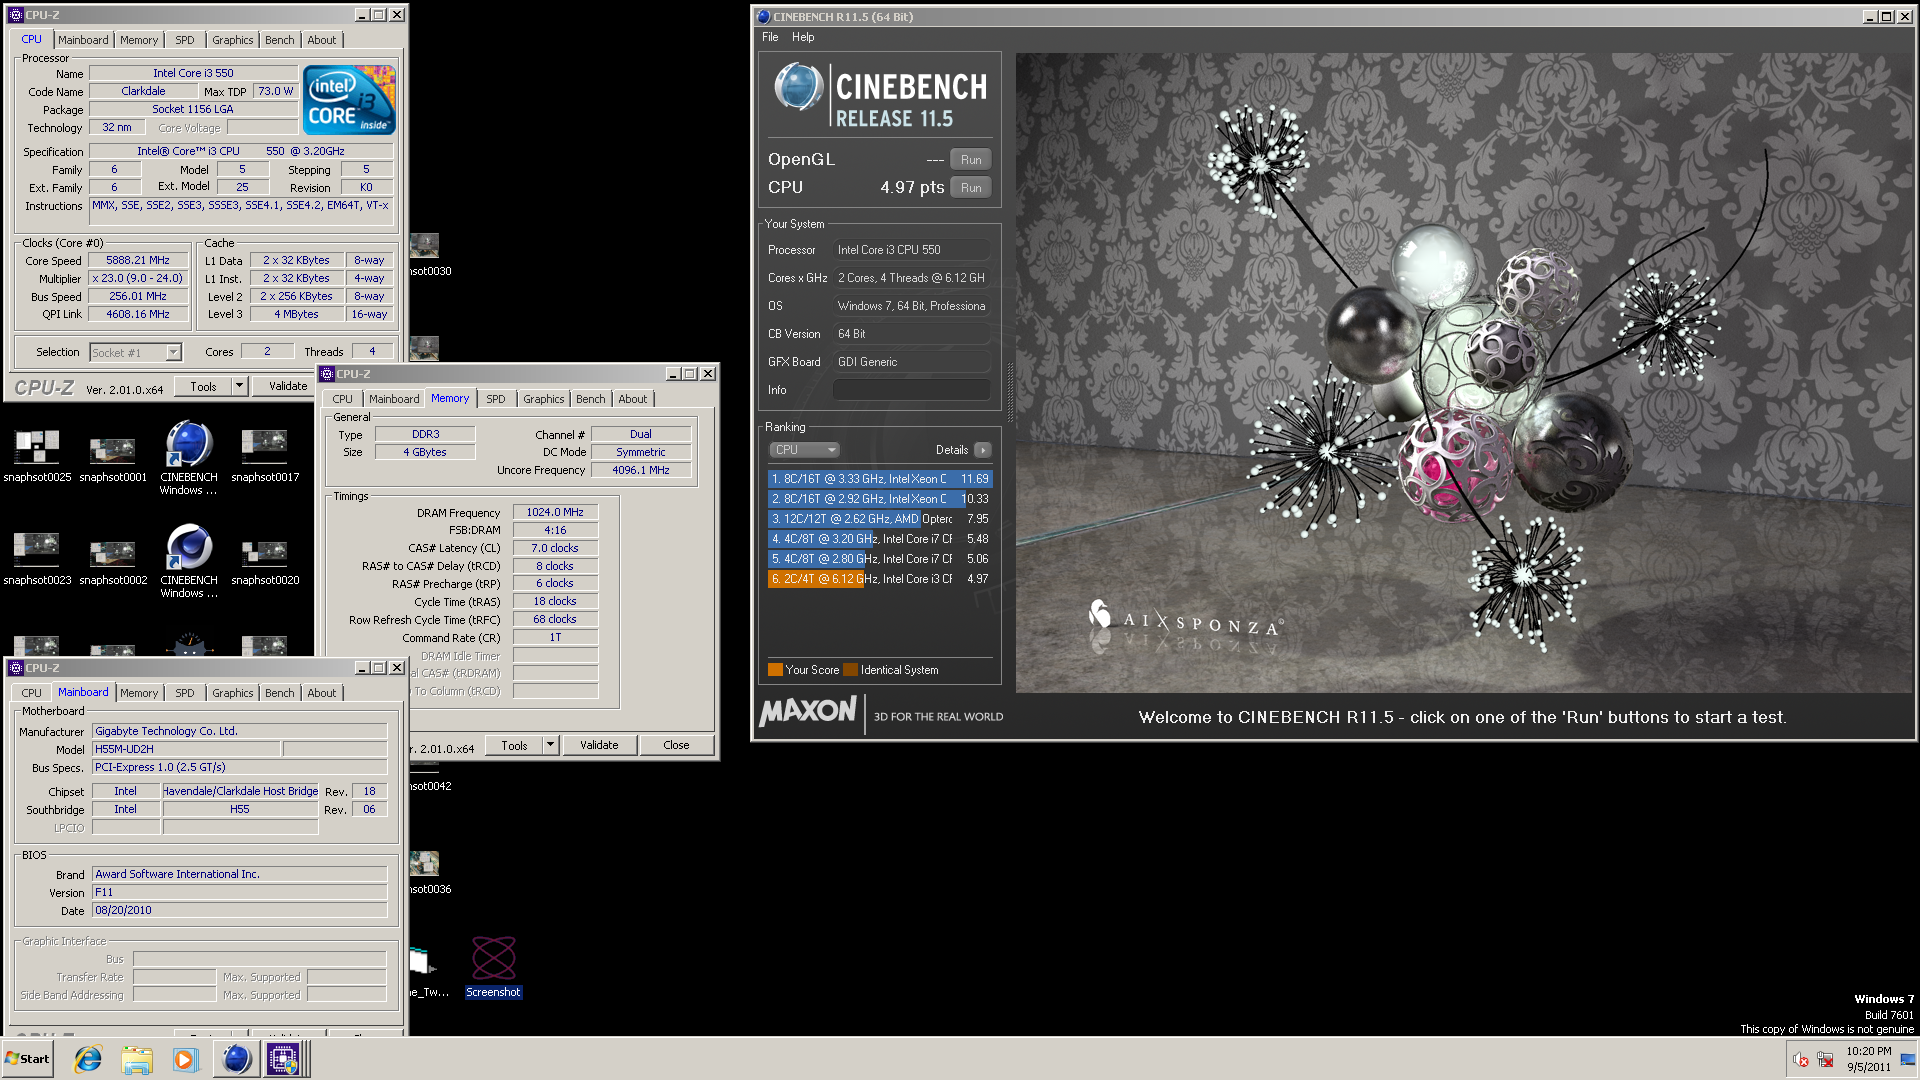Image resolution: width=1920 pixels, height=1080 pixels.
Task: Open About tab in top CPU-Z window
Action: pos(322,40)
